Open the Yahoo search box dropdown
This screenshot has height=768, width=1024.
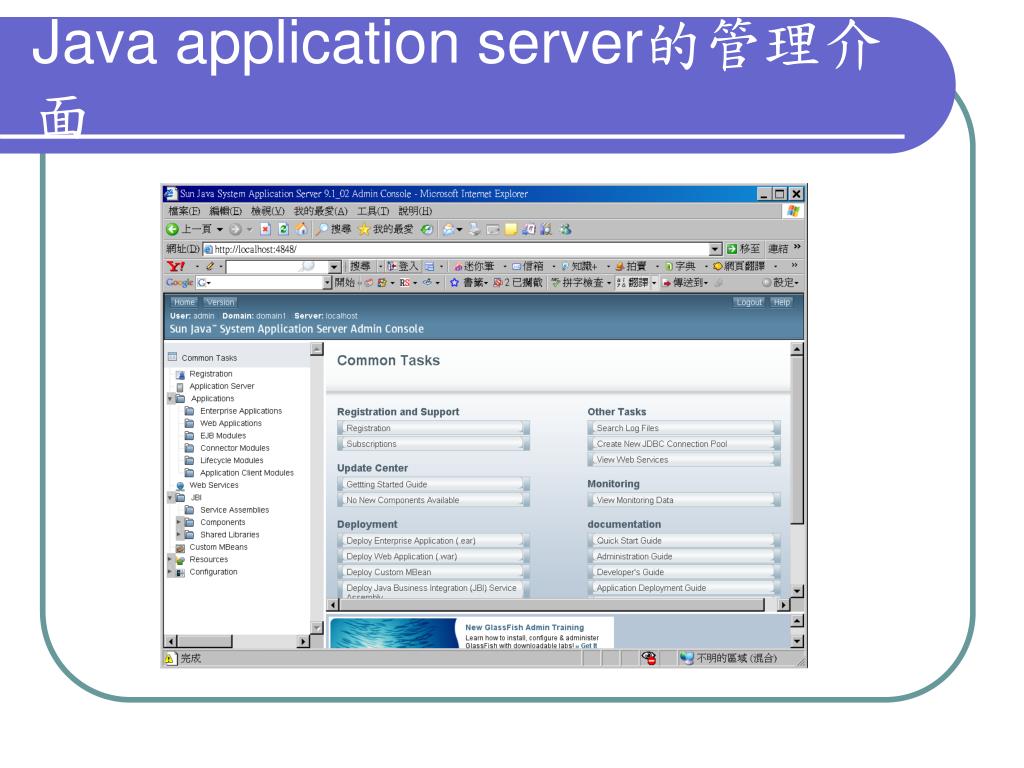pos(334,266)
